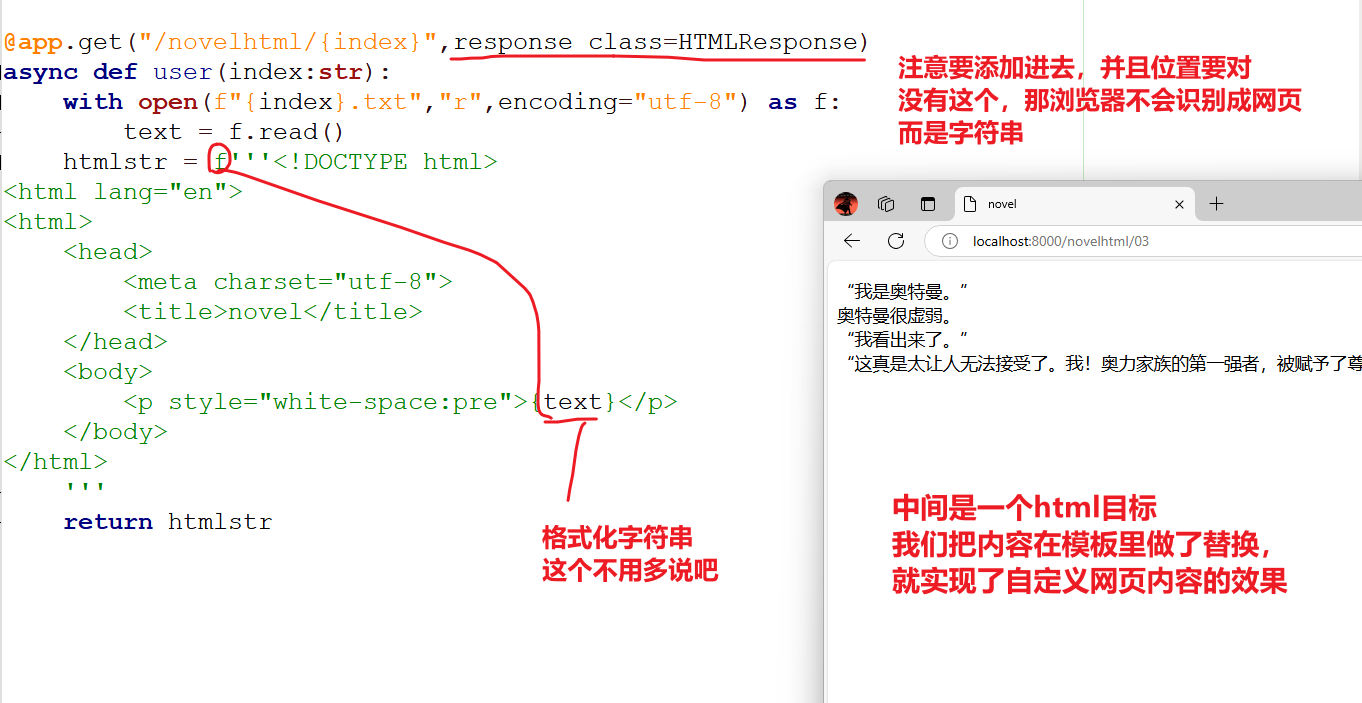The image size is (1362, 703).
Task: Click the <html lang="en"> line
Action: coord(123,192)
